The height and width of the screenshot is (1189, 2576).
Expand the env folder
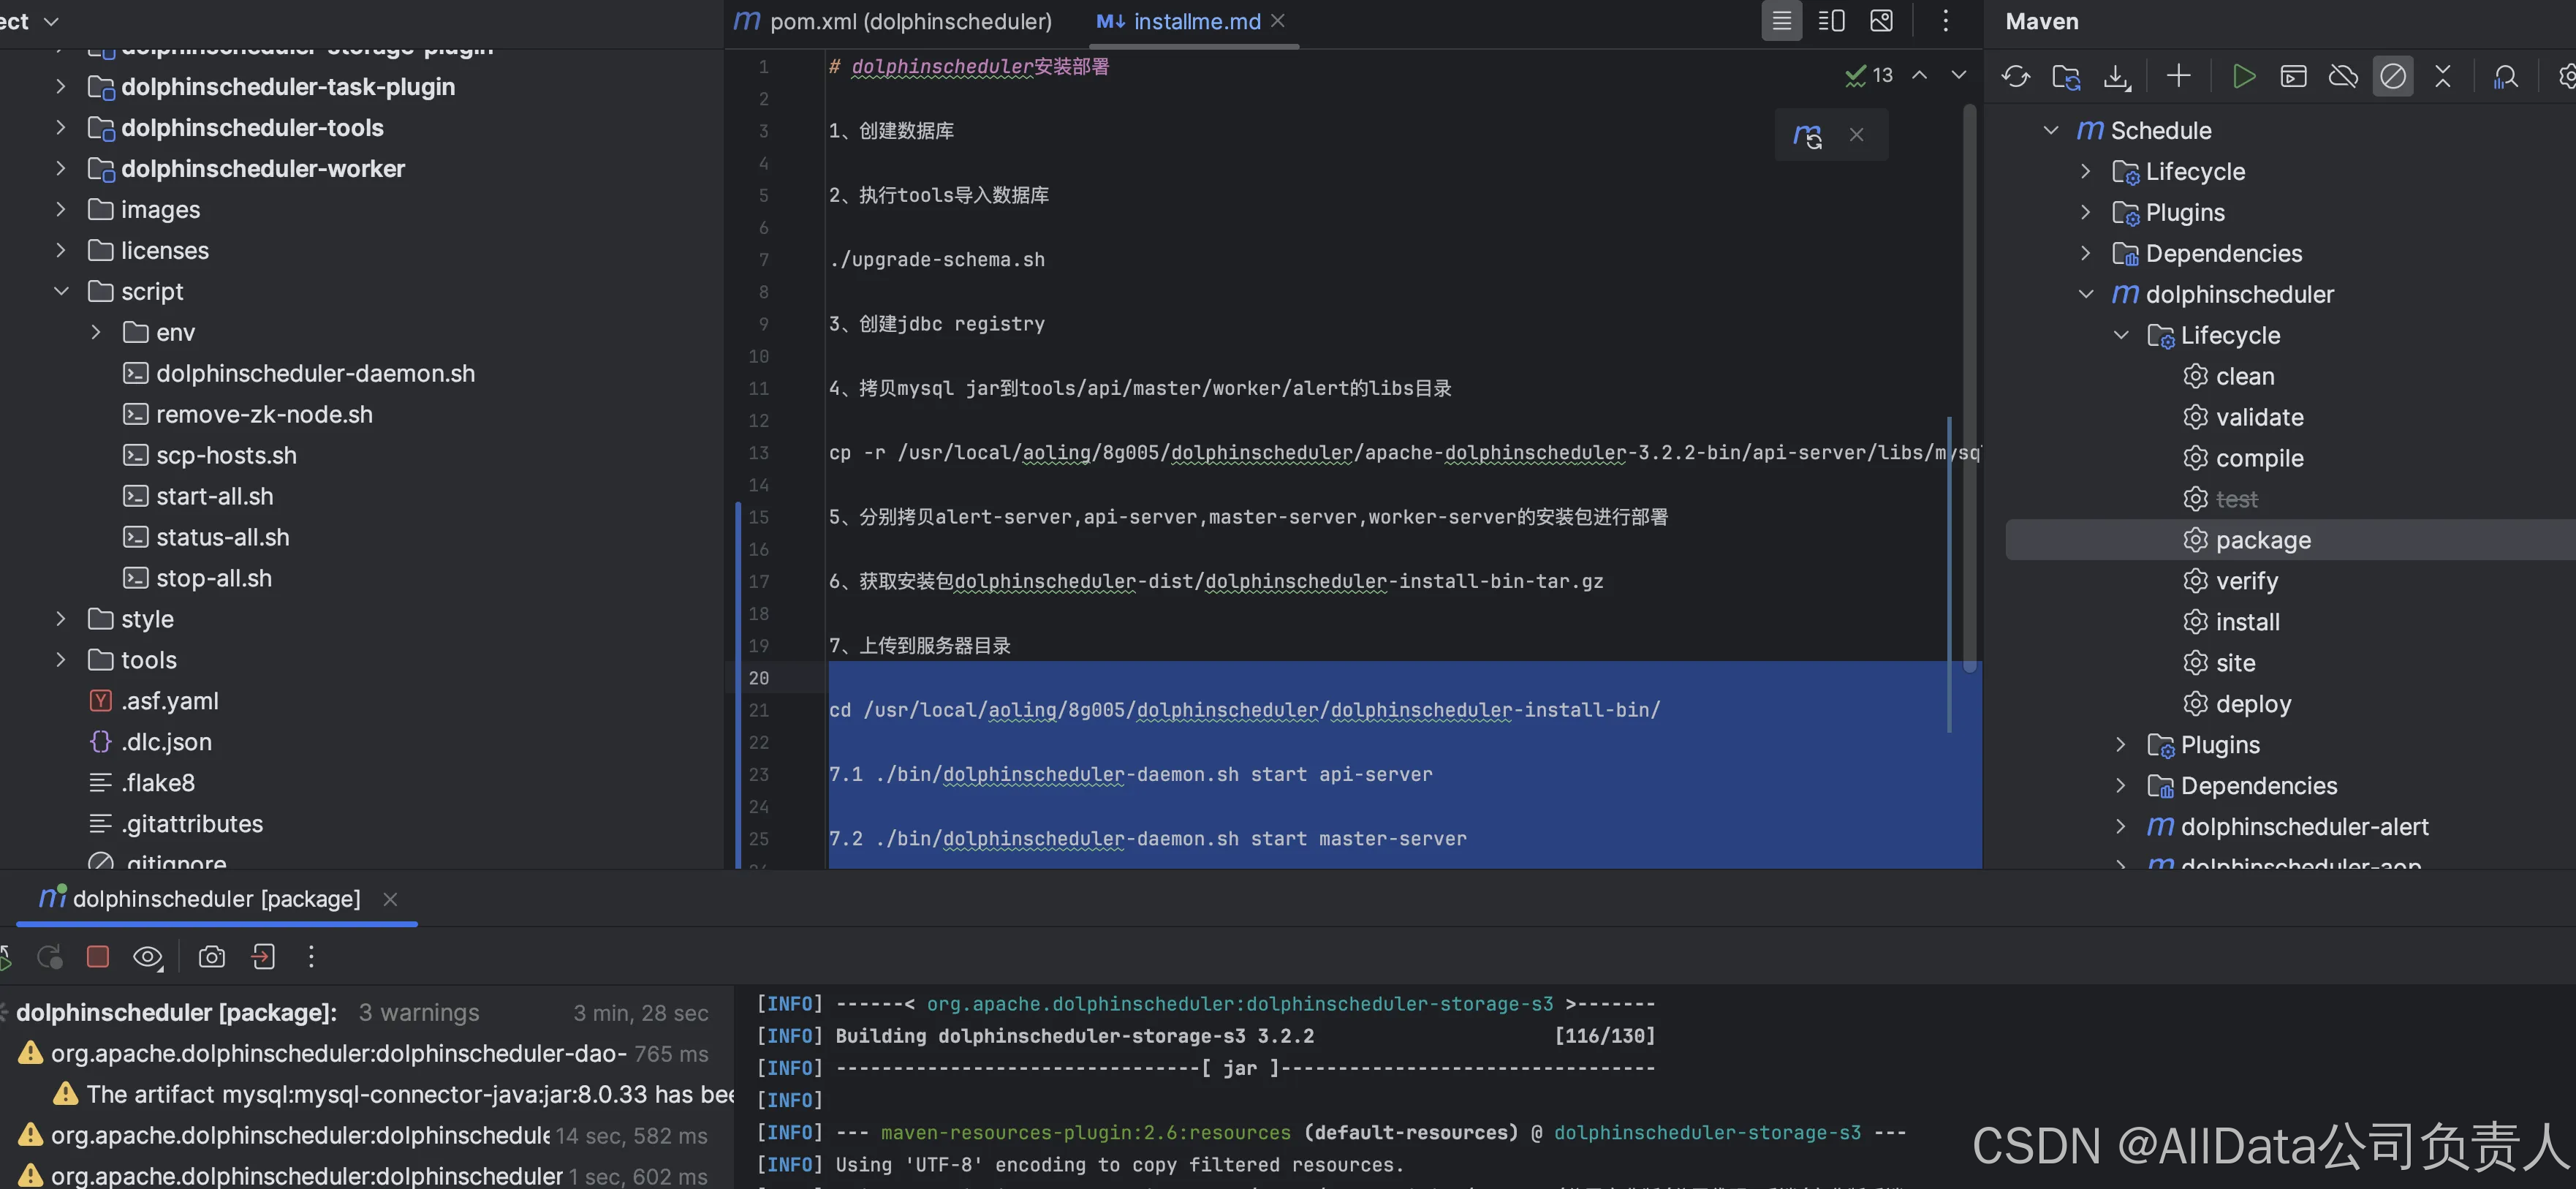pos(96,333)
